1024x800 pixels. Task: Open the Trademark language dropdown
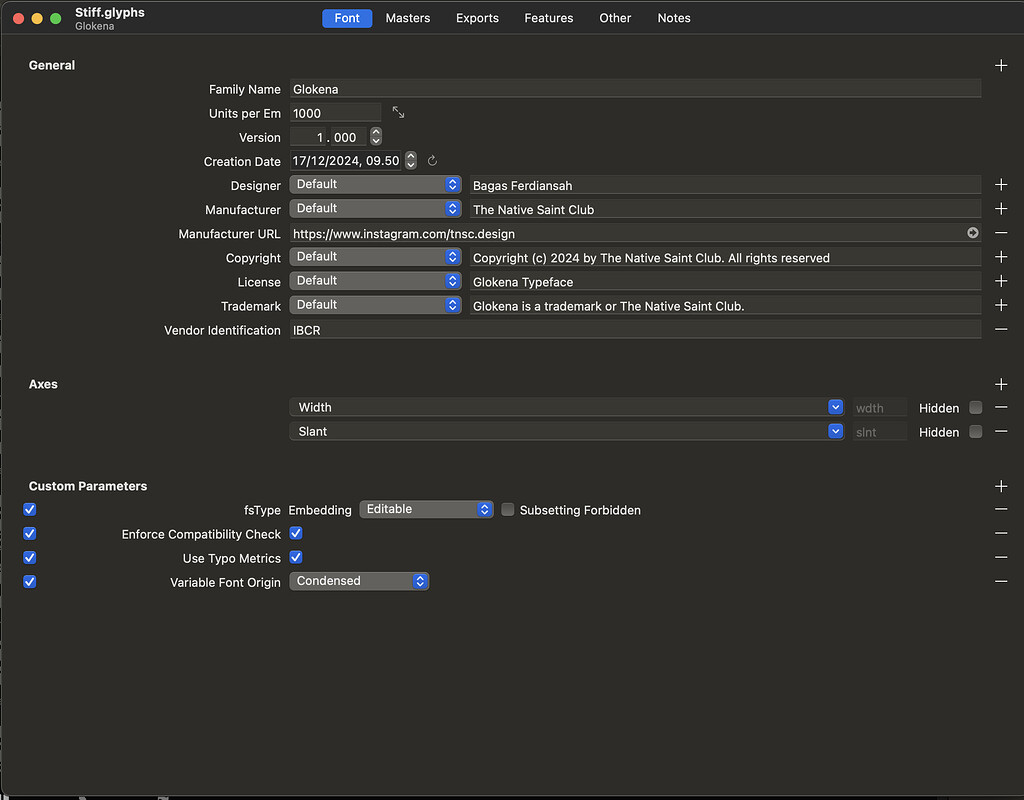(x=376, y=306)
